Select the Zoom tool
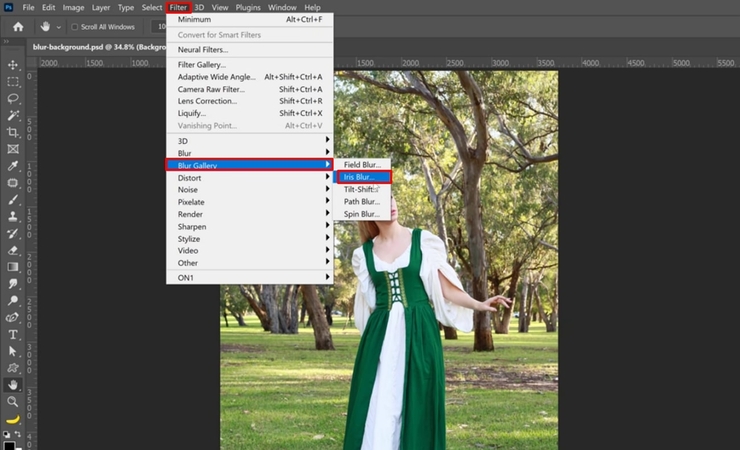The image size is (740, 450). [x=13, y=402]
